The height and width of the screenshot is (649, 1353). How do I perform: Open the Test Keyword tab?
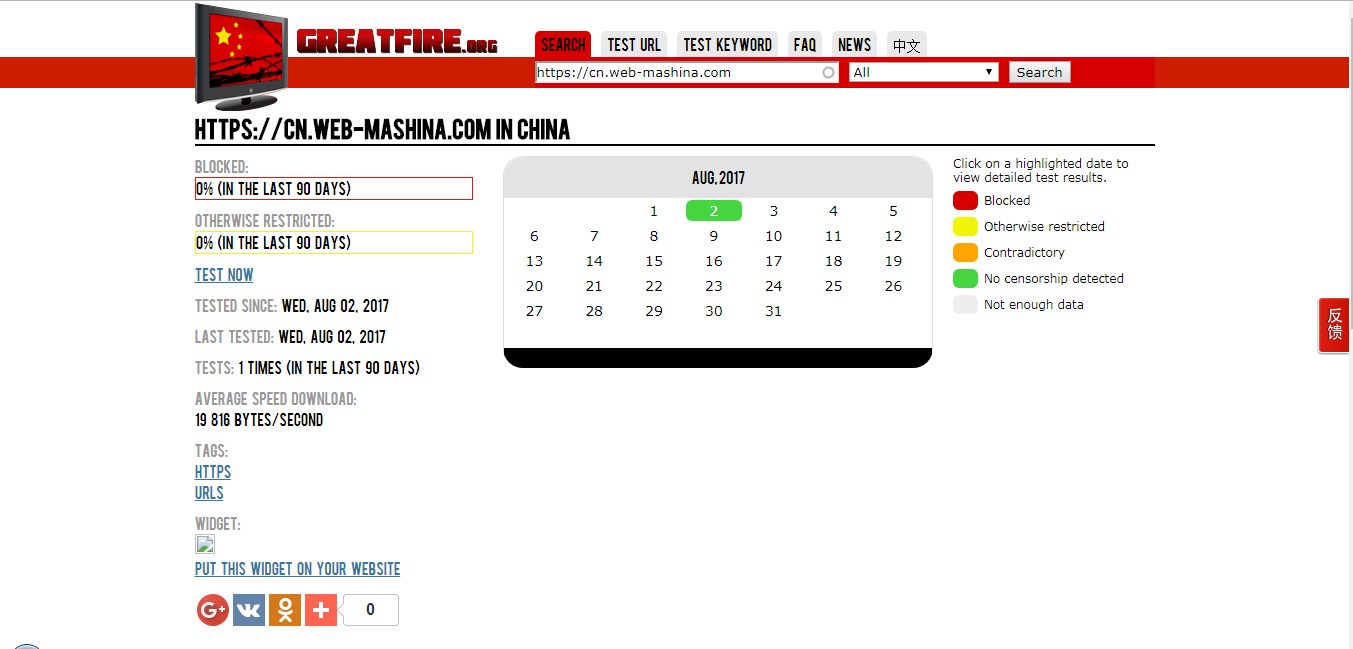coord(727,45)
